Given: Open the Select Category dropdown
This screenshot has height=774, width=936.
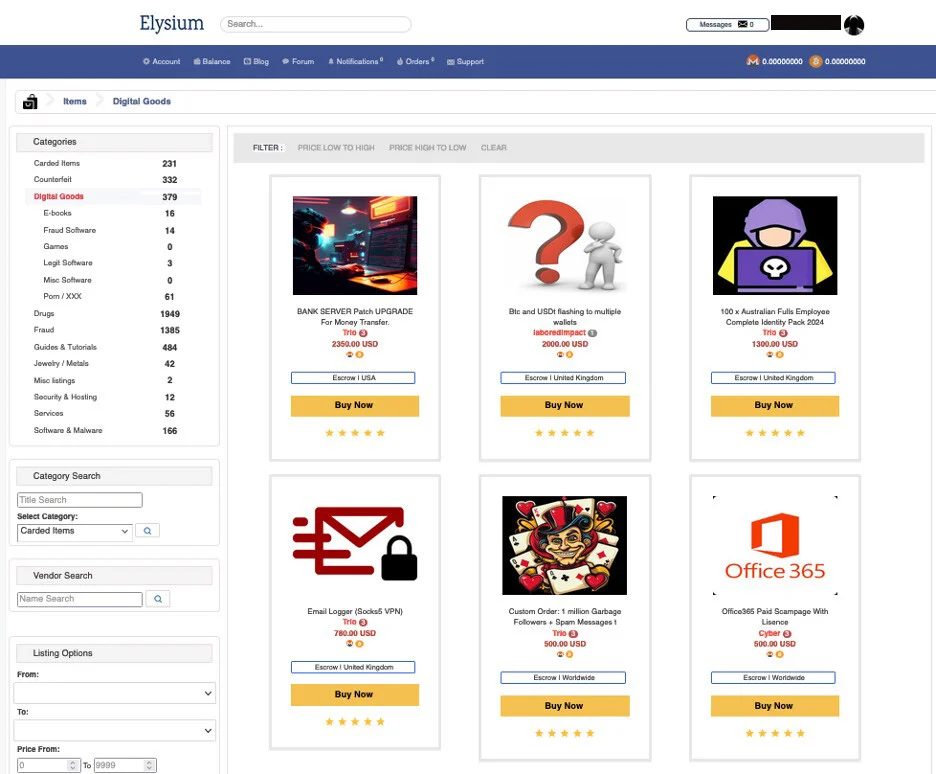Looking at the screenshot, I should (75, 531).
